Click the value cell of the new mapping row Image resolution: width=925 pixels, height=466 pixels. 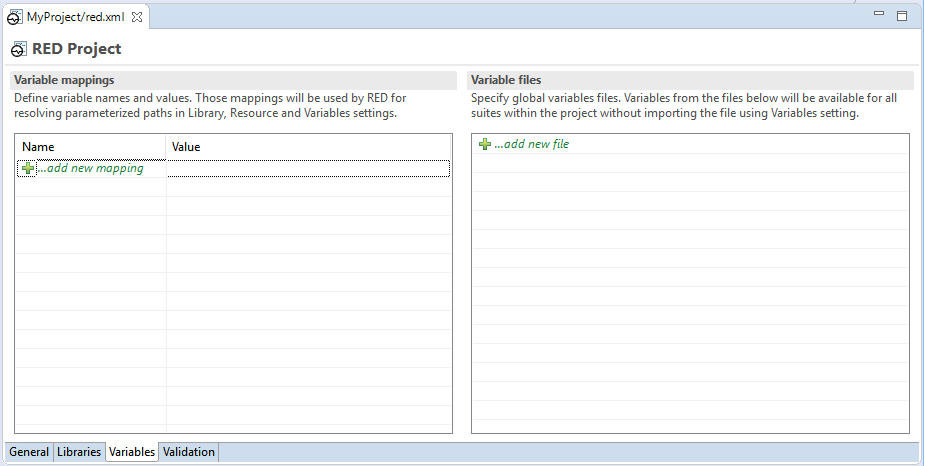tap(309, 169)
